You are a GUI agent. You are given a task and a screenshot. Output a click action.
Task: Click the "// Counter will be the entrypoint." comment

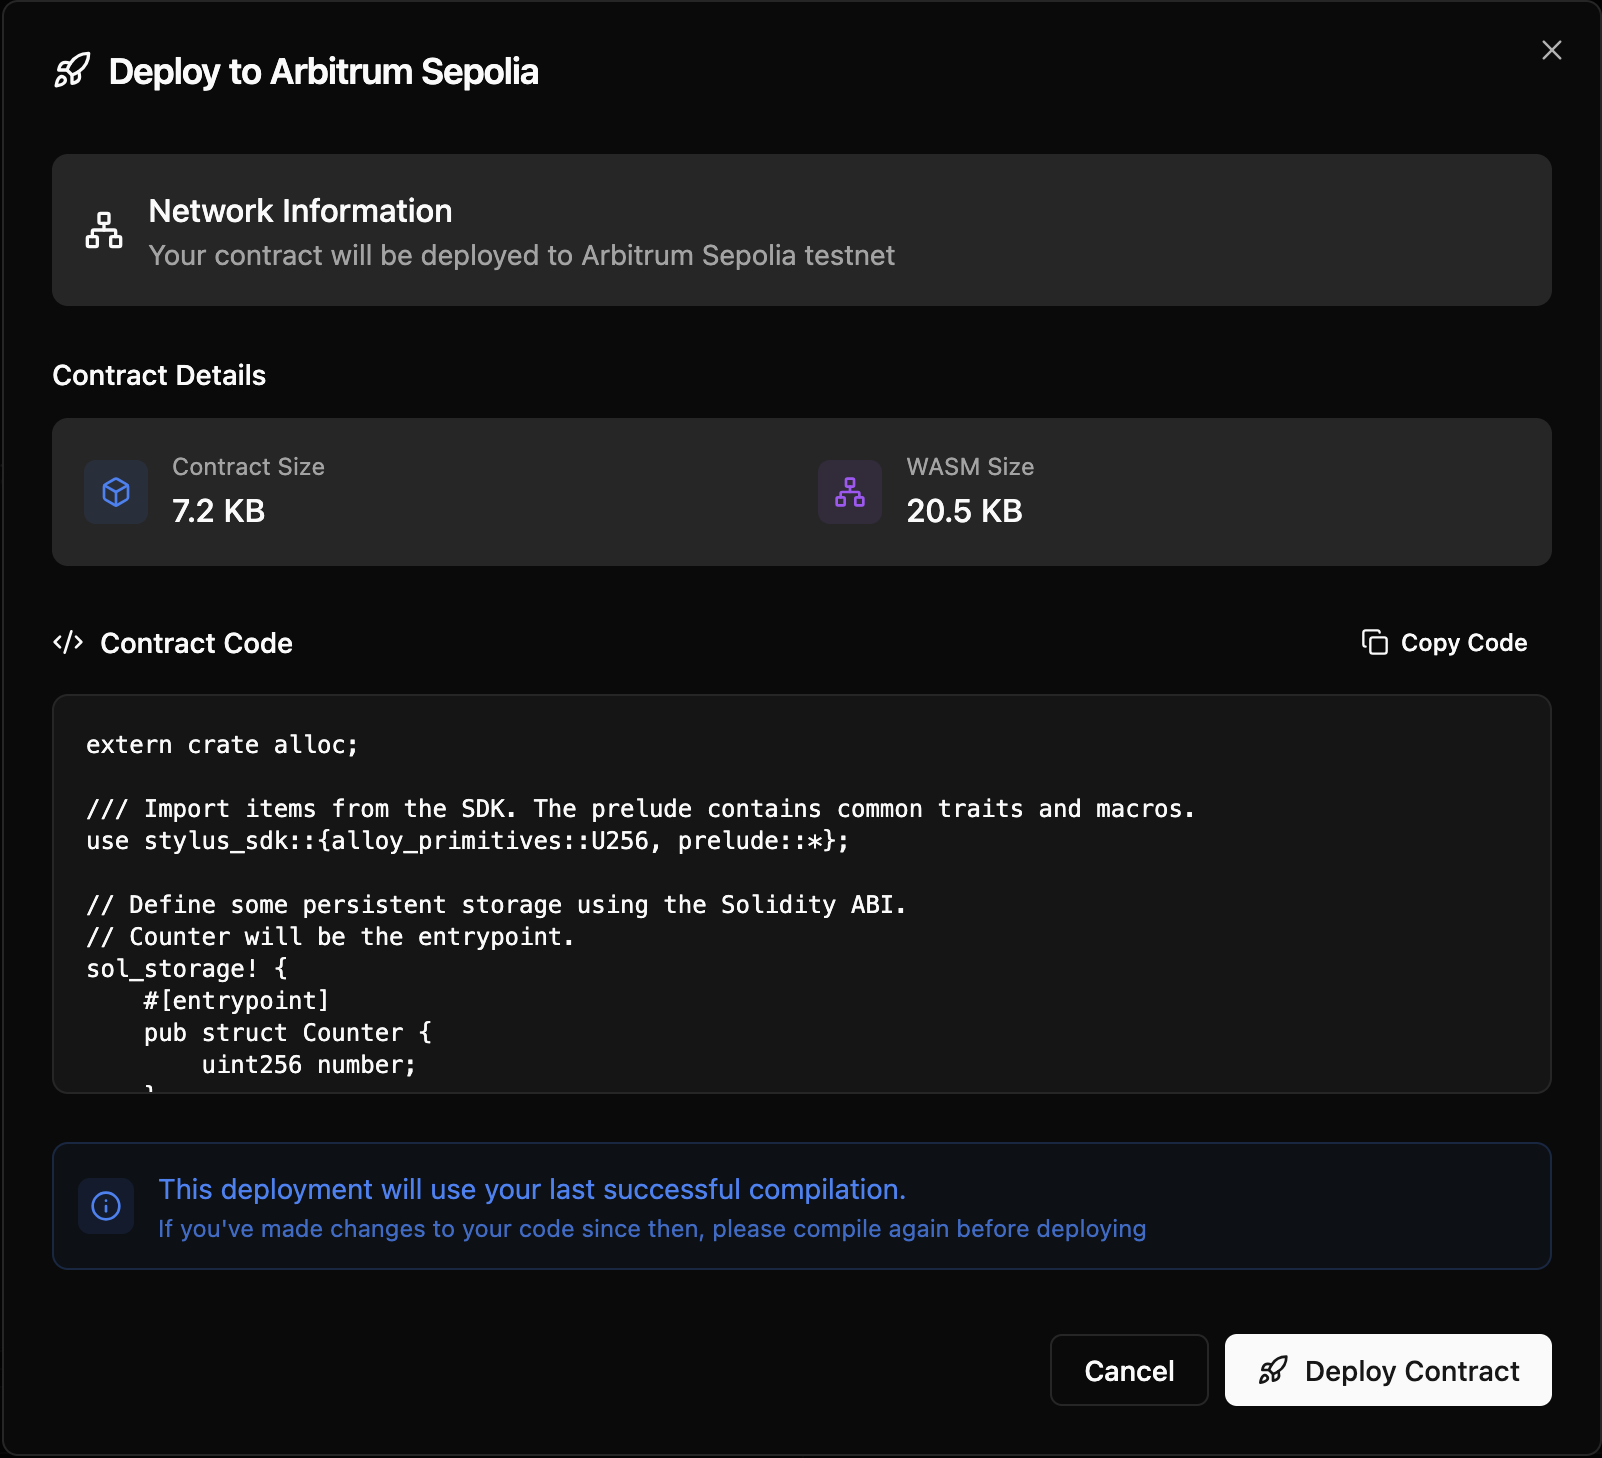coord(330,937)
